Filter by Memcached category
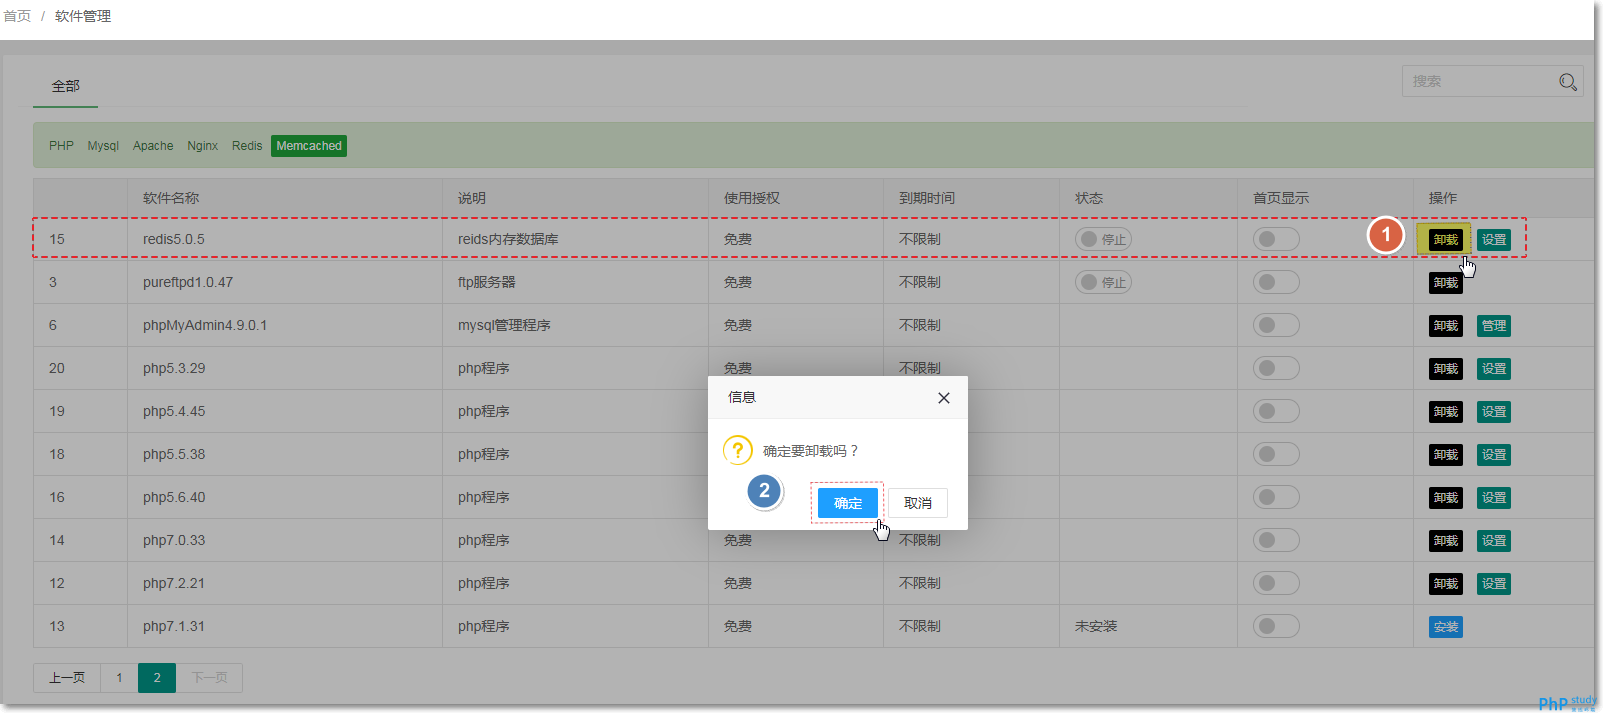This screenshot has width=1603, height=713. pyautogui.click(x=309, y=146)
